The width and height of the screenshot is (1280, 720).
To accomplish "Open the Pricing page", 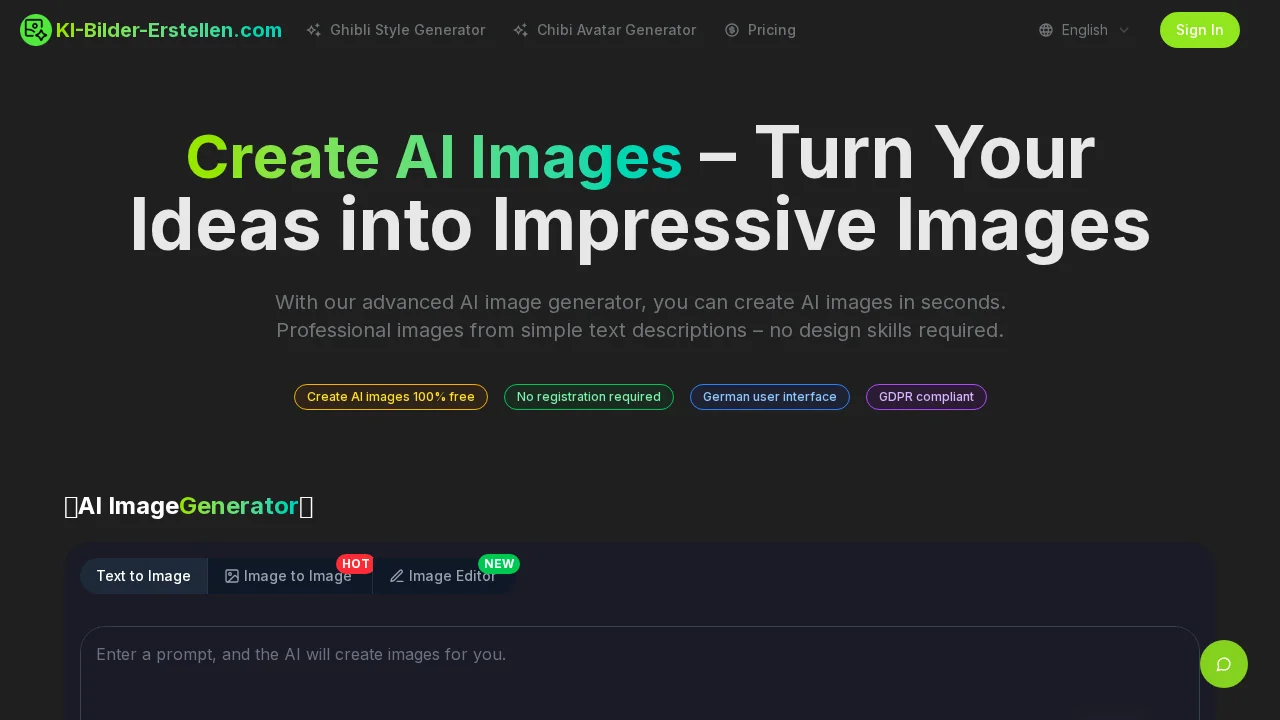I will coord(771,30).
